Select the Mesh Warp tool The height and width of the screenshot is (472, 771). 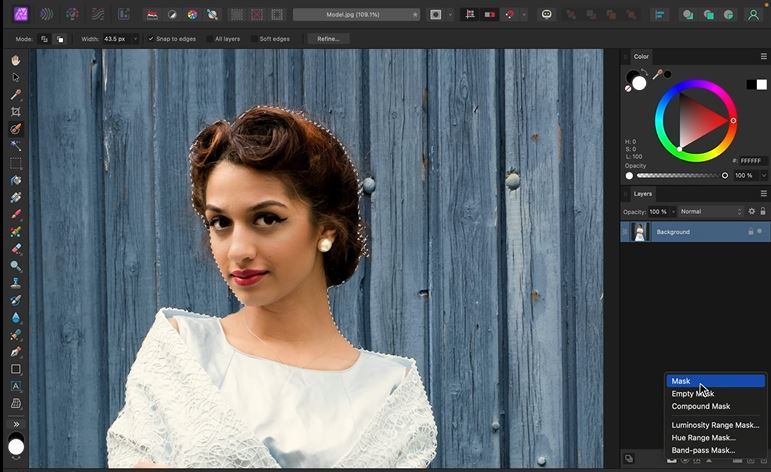click(16, 404)
